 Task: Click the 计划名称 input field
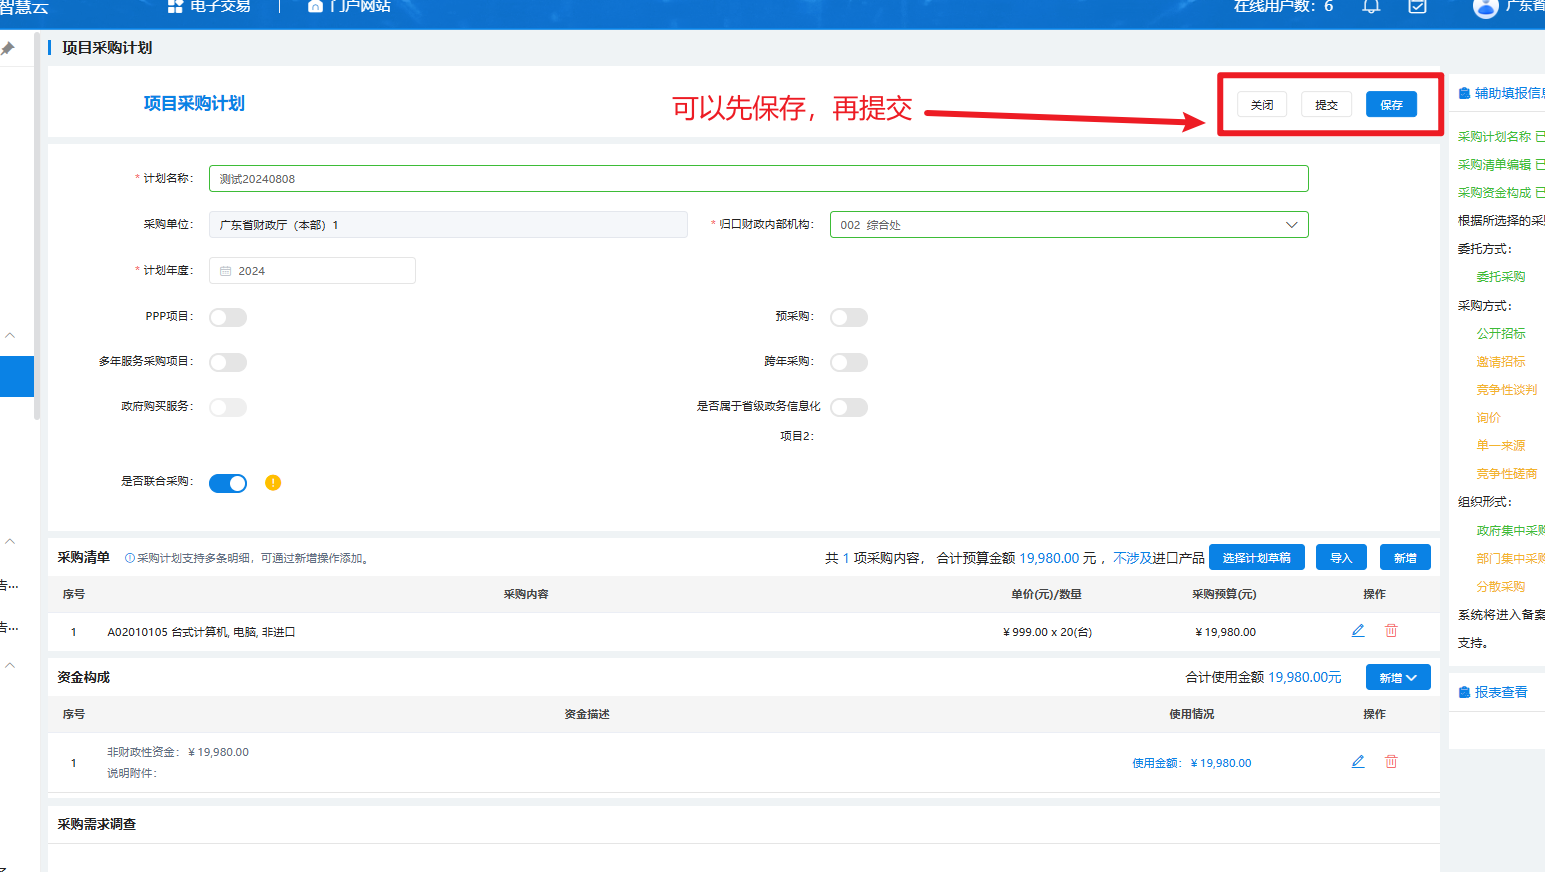pos(758,179)
